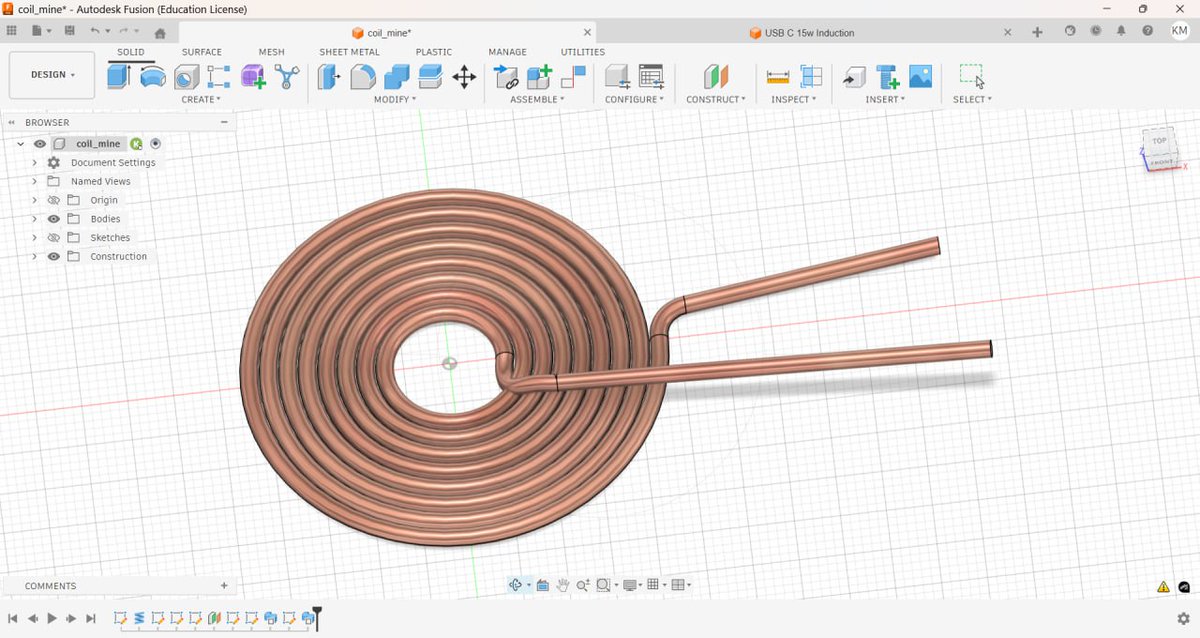This screenshot has width=1200, height=638.
Task: Expand the Construction folder in browser
Action: click(x=34, y=257)
